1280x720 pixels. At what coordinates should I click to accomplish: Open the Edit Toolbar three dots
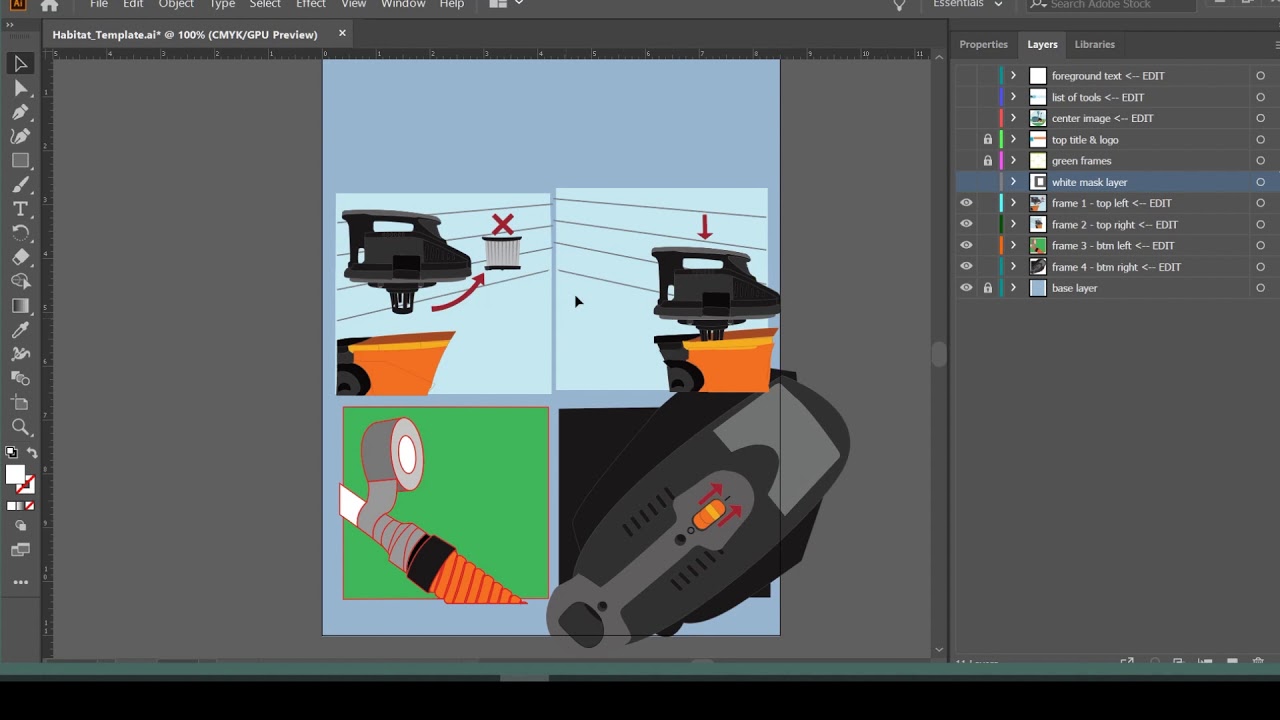point(20,582)
